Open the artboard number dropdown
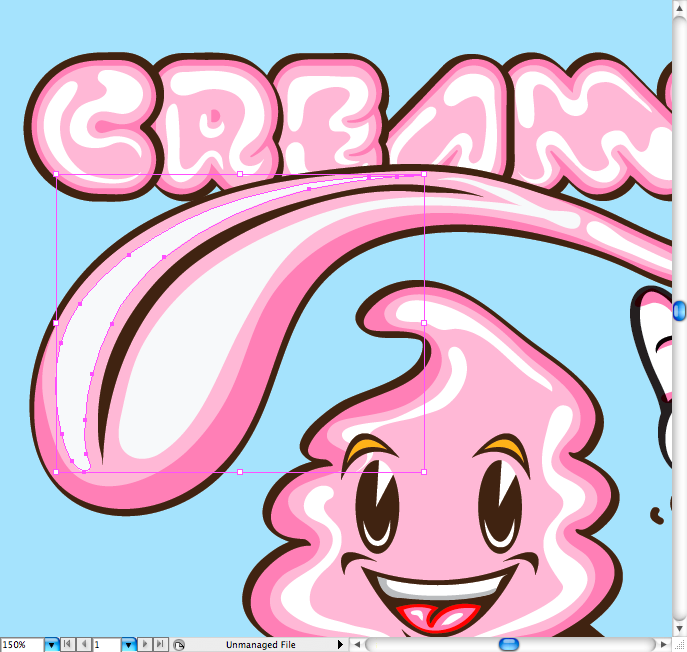This screenshot has width=687, height=652. [x=128, y=645]
